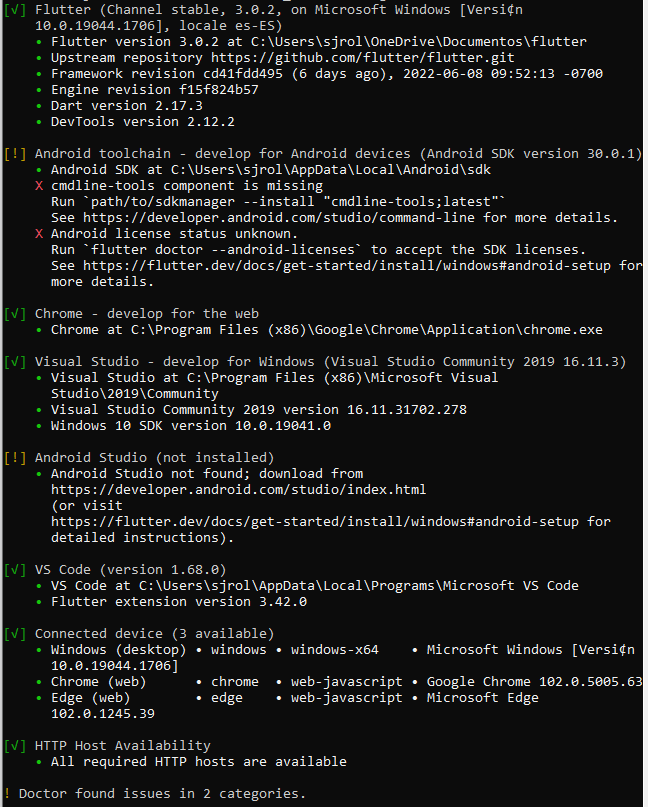Click the flutter.dev android-setup URL under license status
648x807 pixels.
tap(347, 266)
